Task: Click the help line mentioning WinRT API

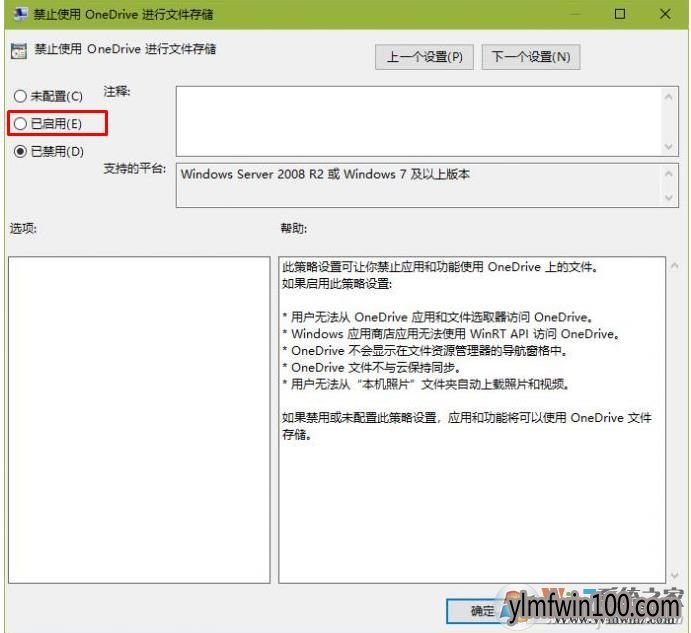Action: pyautogui.click(x=451, y=334)
